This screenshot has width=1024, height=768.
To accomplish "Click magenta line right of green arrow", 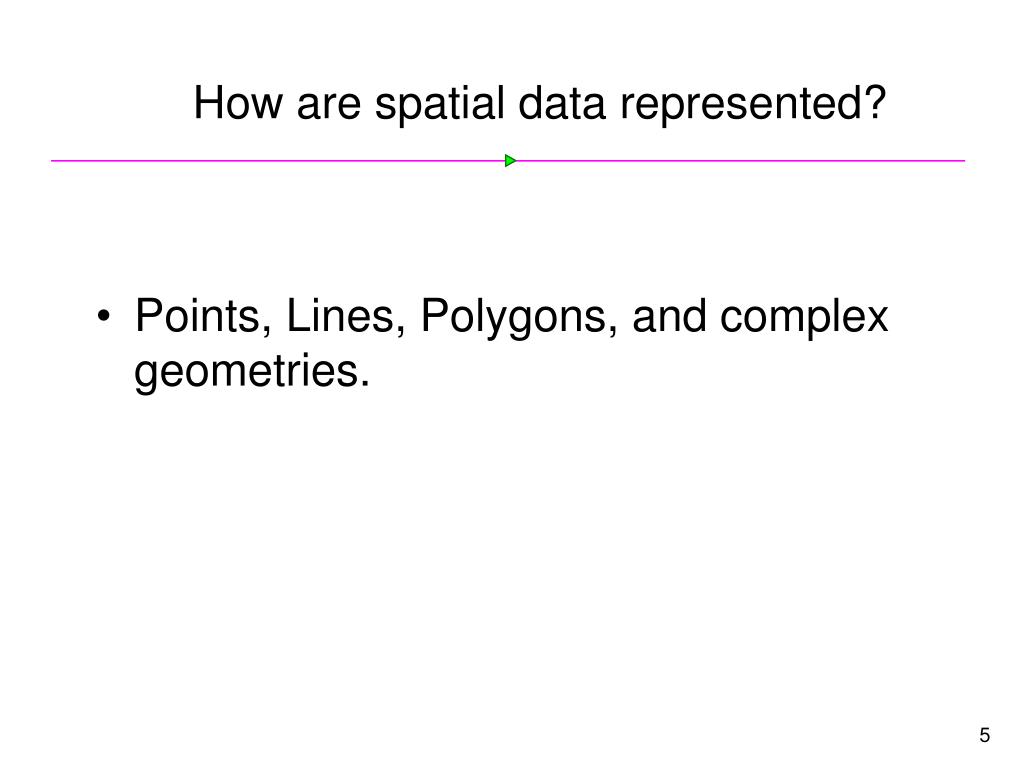I will pos(741,161).
